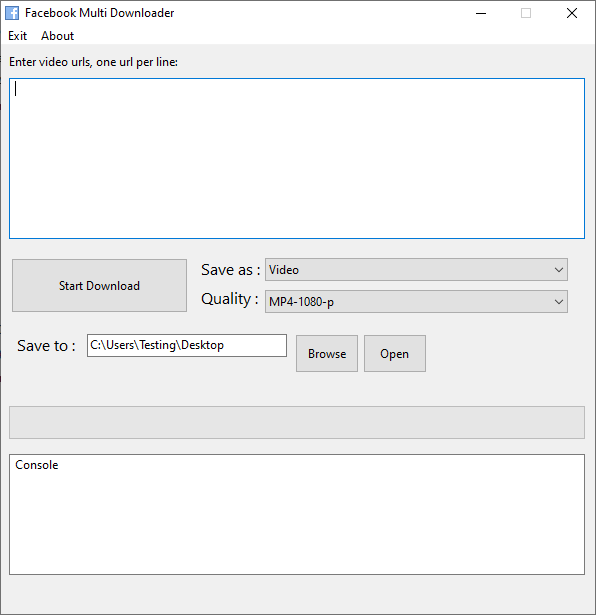This screenshot has height=615, width=596.
Task: Click the Facebook logo icon in title bar
Action: click(x=12, y=13)
